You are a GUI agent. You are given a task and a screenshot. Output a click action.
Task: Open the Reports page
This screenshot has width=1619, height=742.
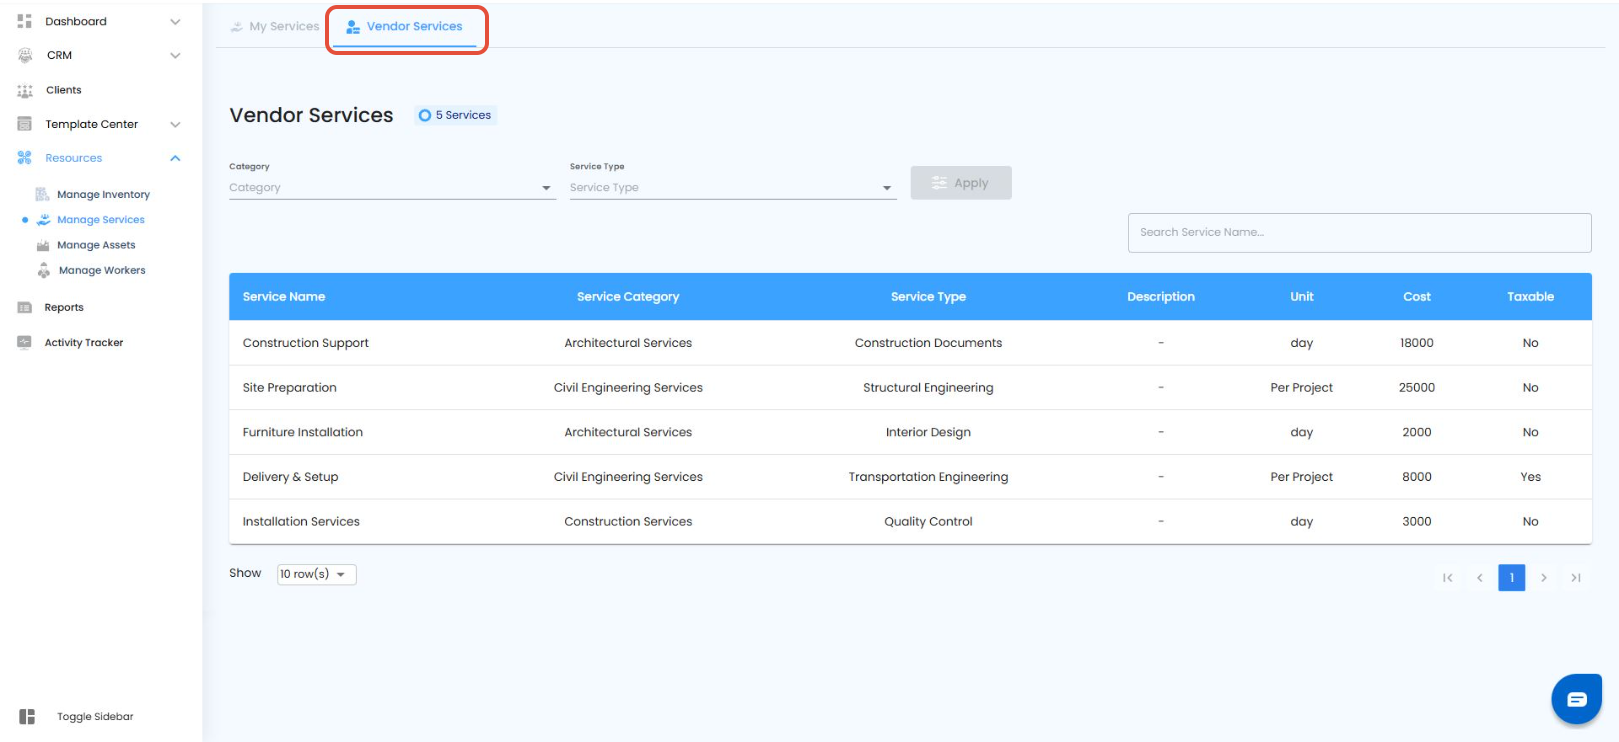point(64,308)
